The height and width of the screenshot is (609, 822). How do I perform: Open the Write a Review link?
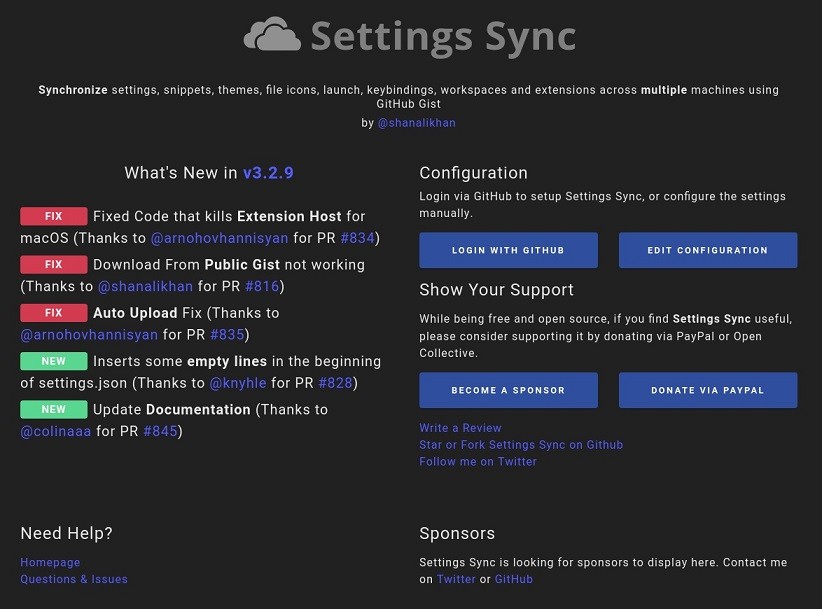460,427
